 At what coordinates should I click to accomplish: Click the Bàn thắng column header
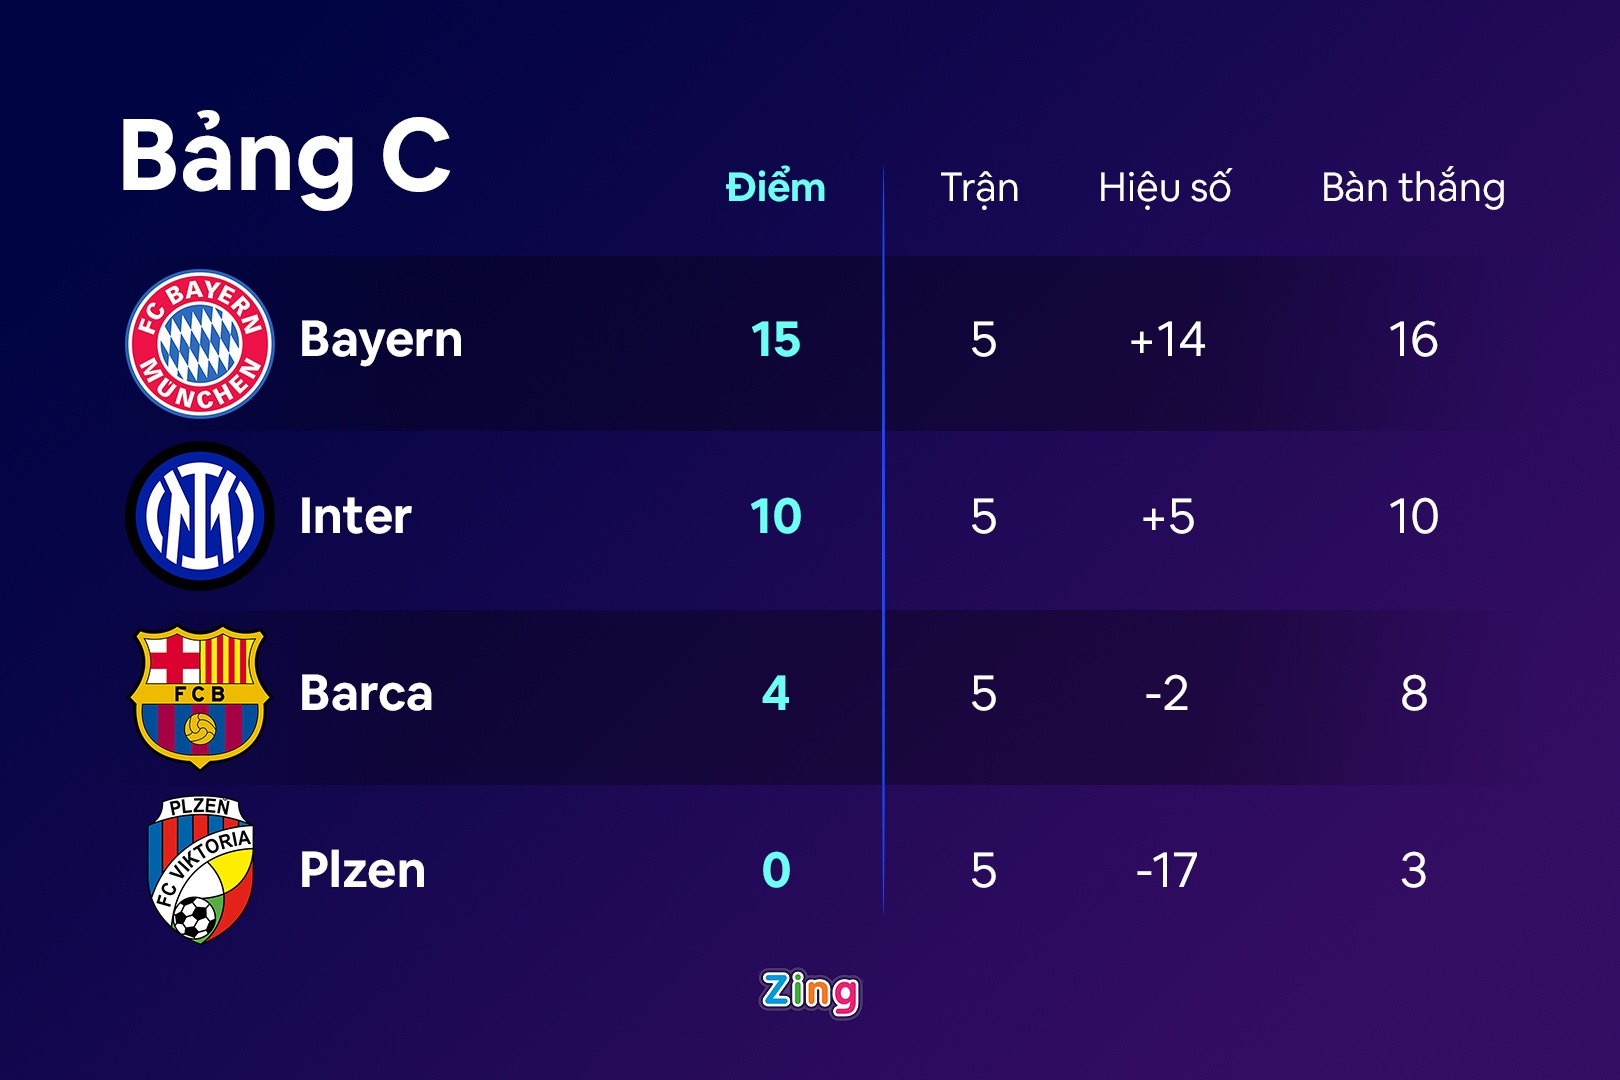tap(1413, 188)
